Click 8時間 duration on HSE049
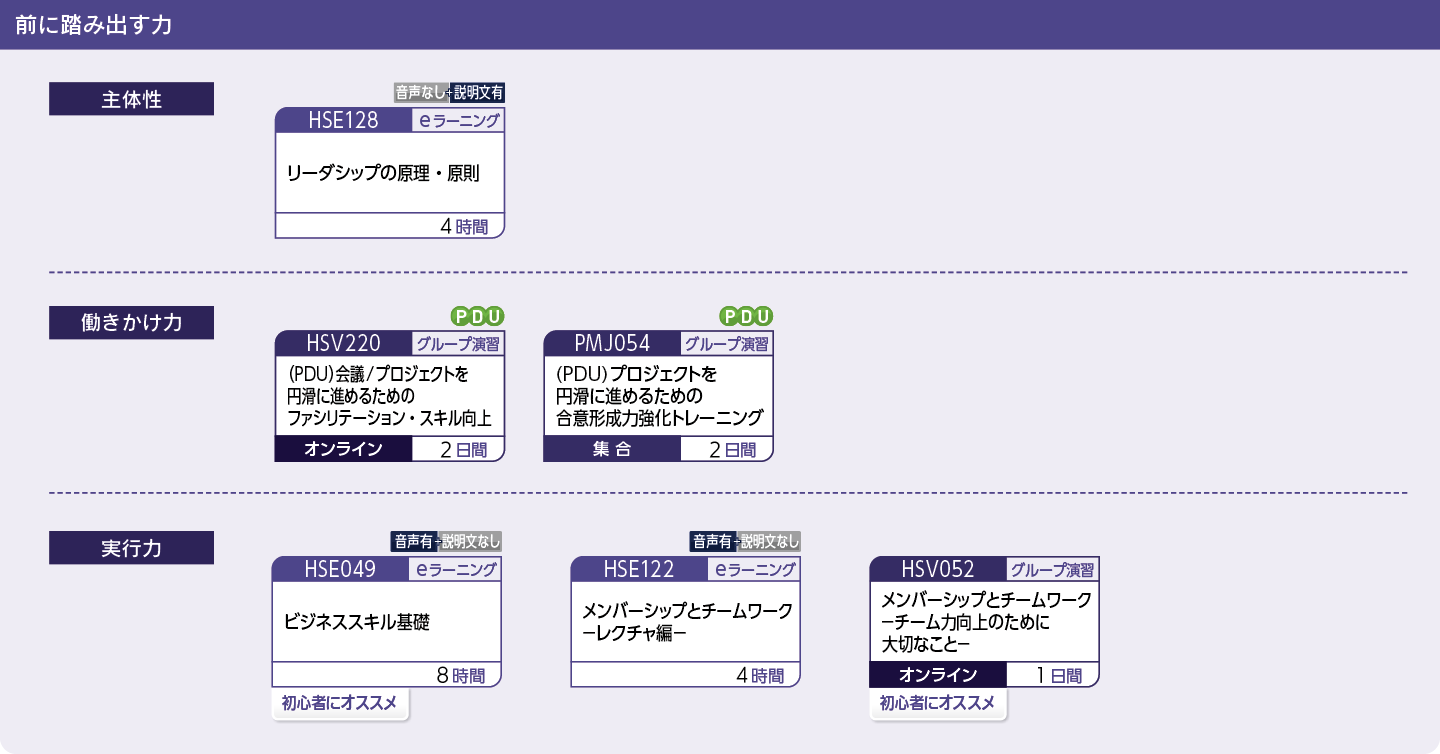The image size is (1440, 754). point(461,675)
